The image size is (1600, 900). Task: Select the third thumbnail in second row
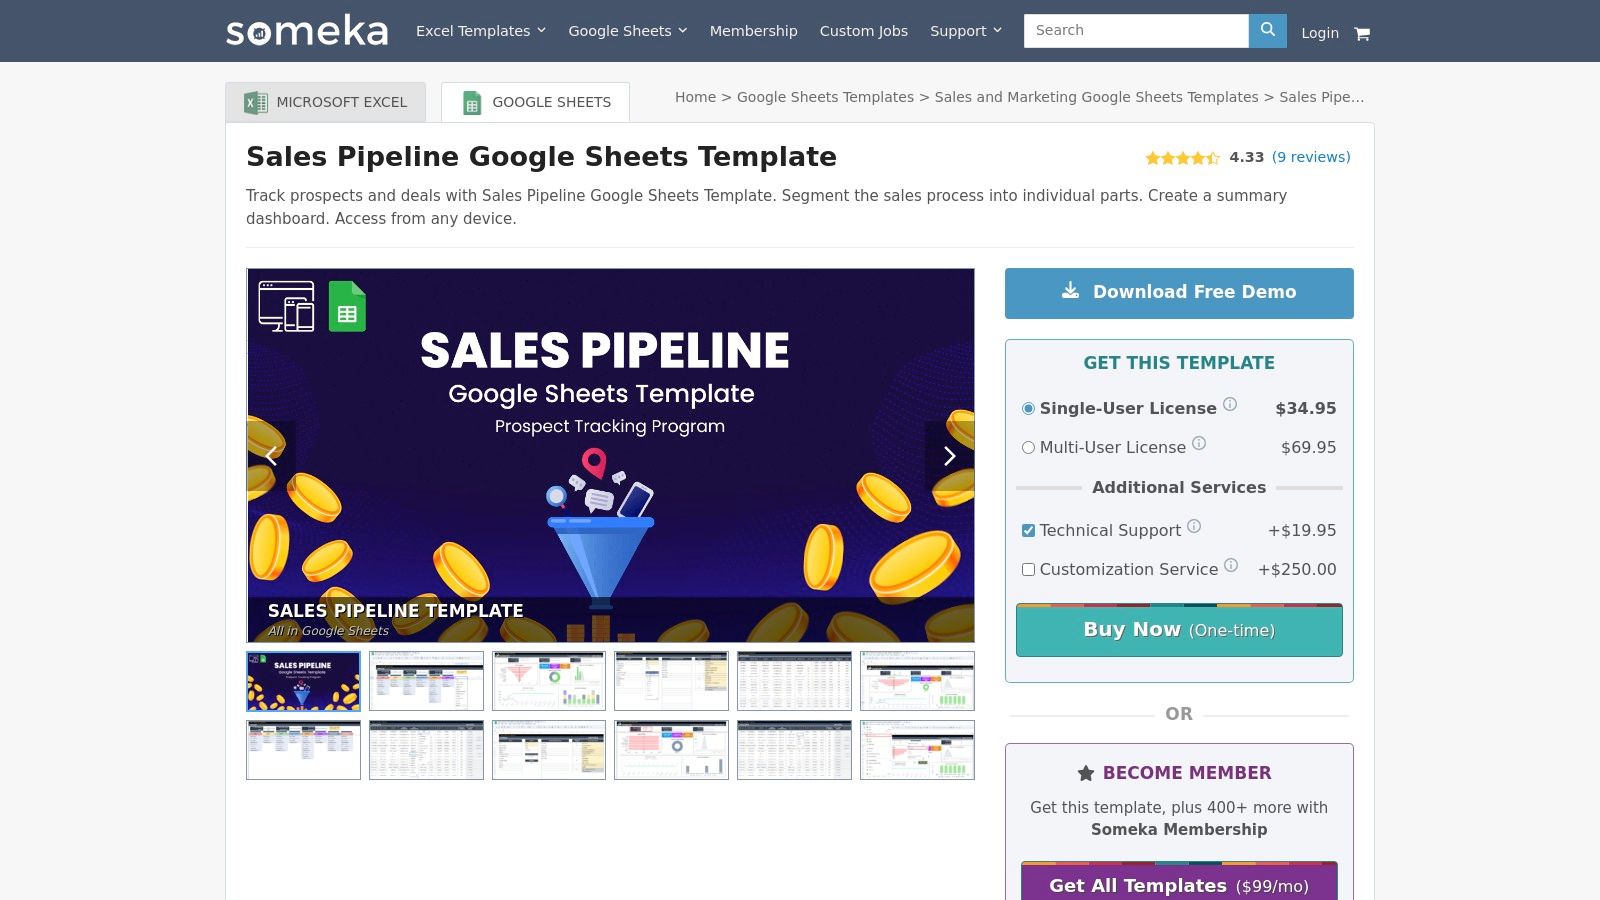point(549,750)
